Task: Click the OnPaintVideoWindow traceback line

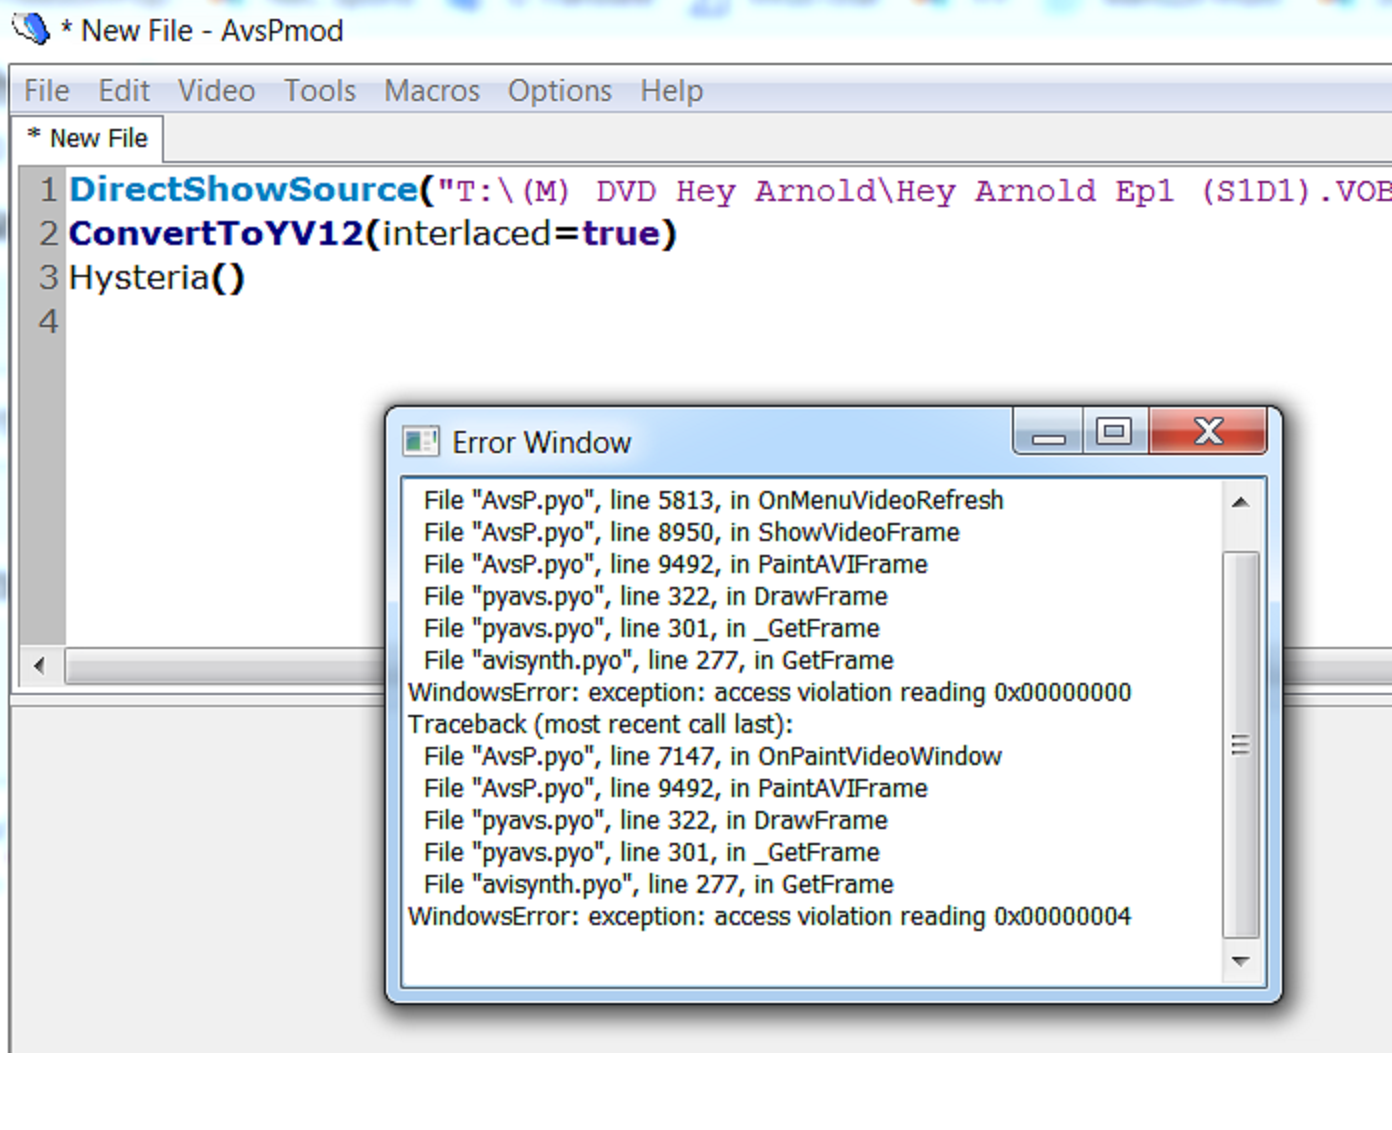Action: click(712, 756)
